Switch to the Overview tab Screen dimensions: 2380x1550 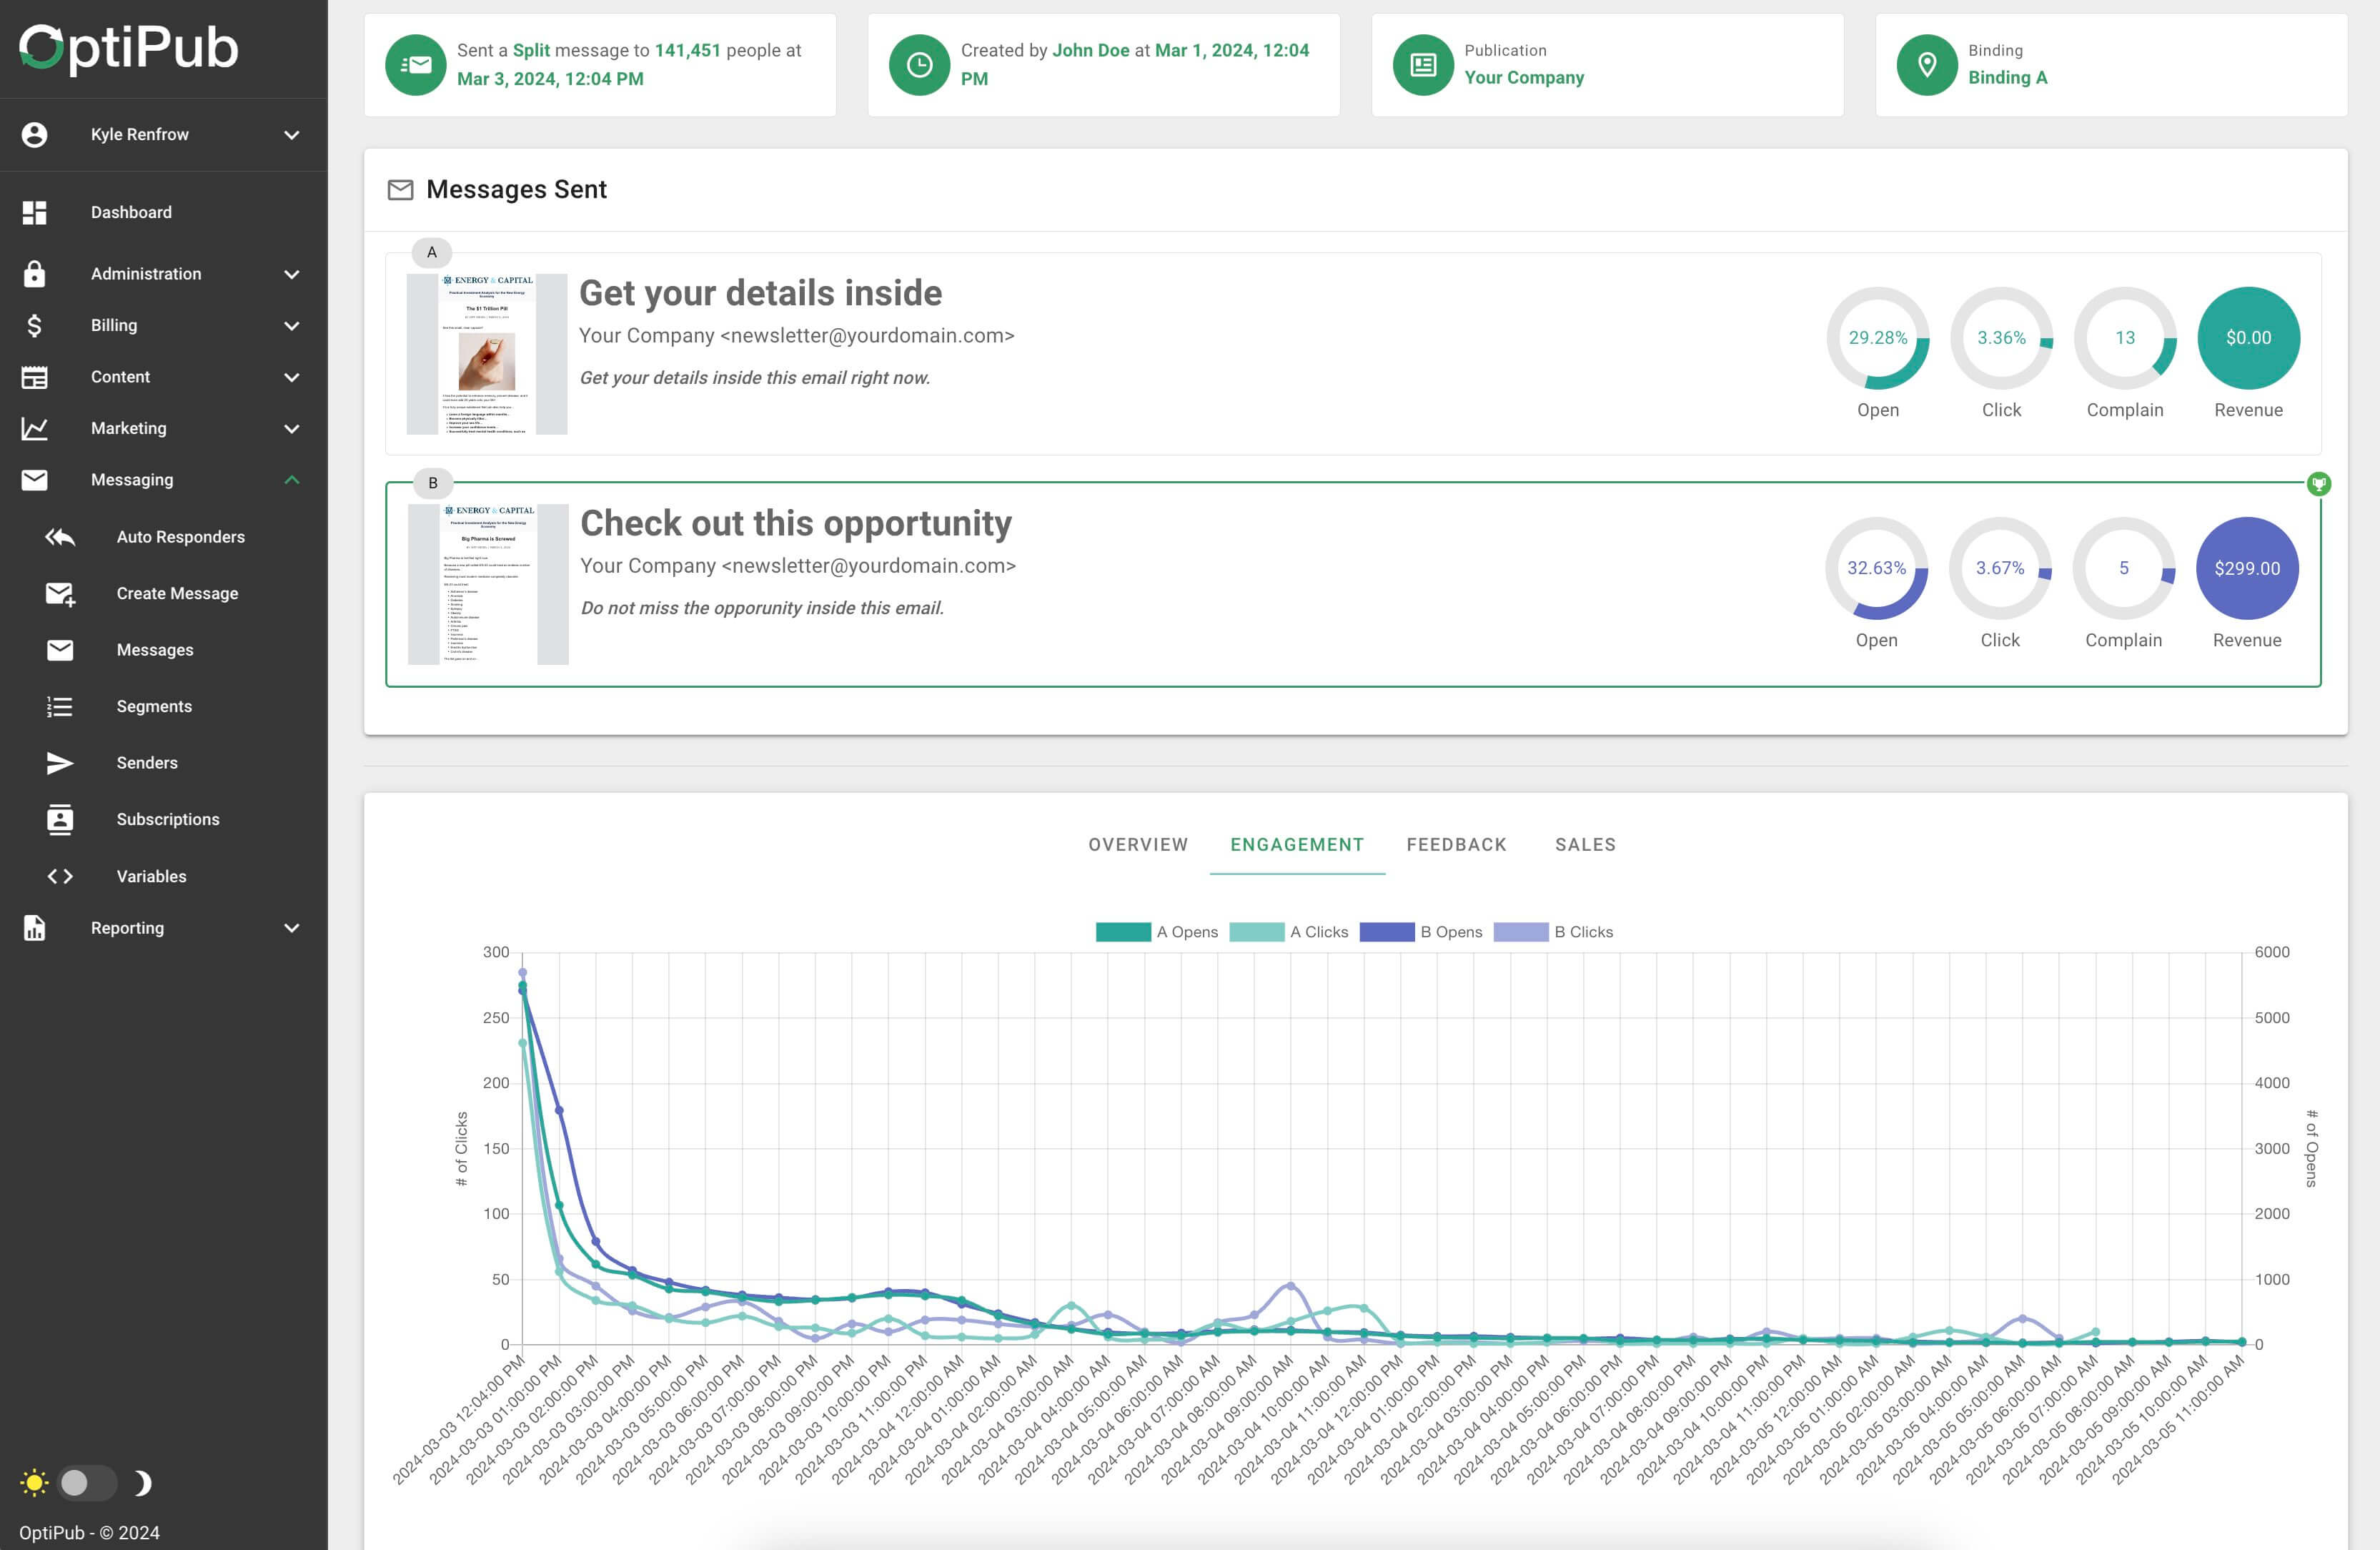coord(1138,845)
